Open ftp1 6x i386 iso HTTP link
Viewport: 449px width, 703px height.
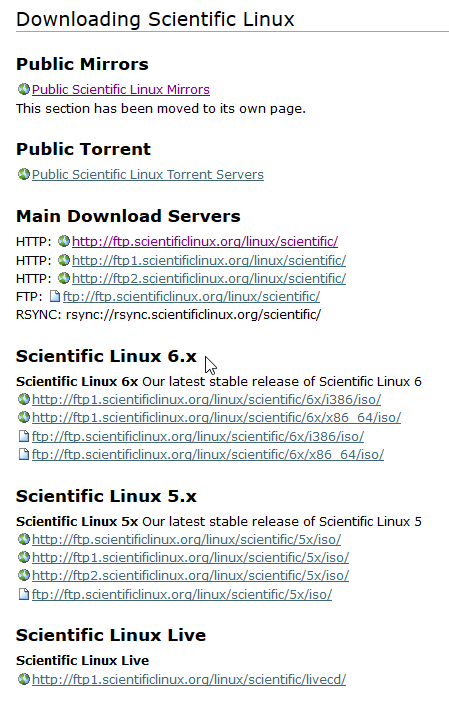pos(206,399)
